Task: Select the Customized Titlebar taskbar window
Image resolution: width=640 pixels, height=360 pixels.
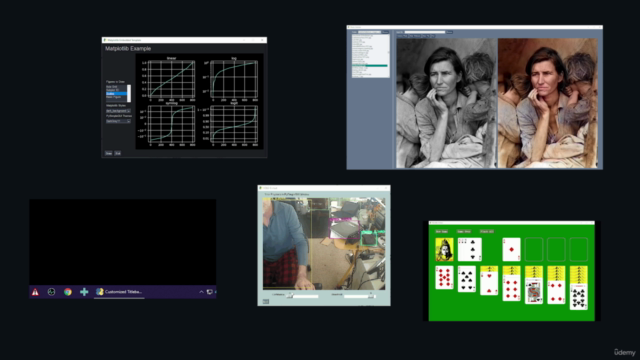Action: (119, 292)
